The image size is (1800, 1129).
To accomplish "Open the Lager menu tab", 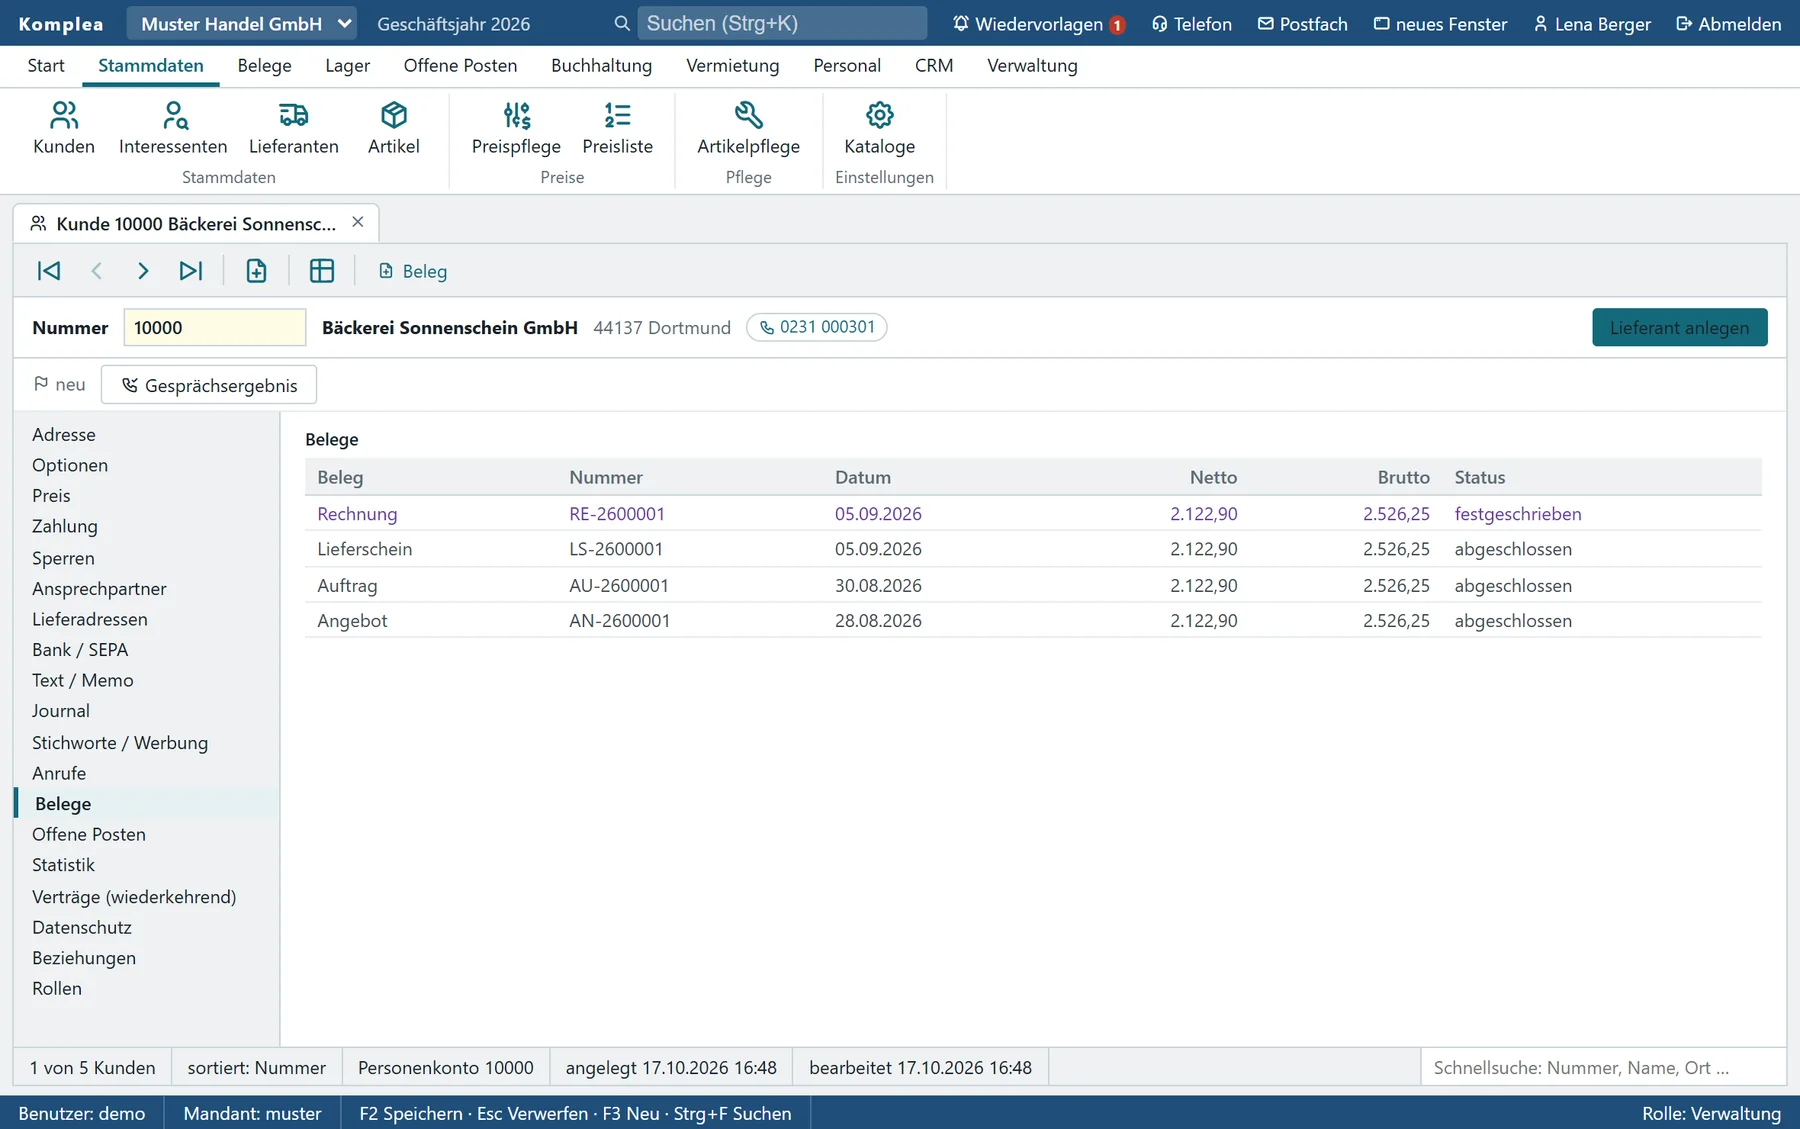I will (x=347, y=66).
